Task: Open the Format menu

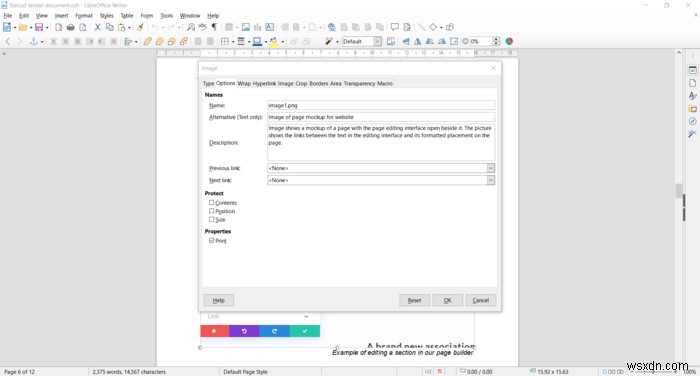Action: tap(84, 16)
